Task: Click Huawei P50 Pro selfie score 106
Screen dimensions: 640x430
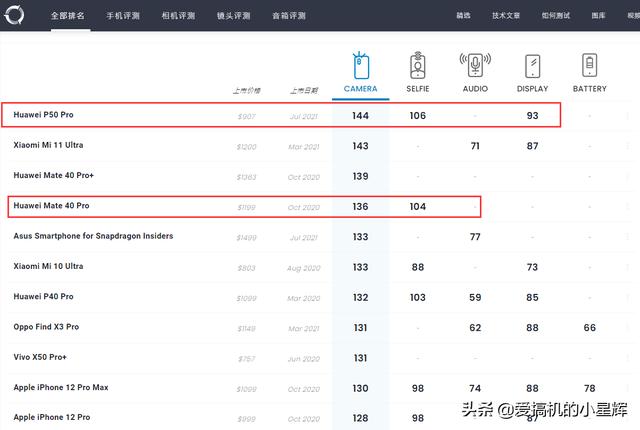Action: pos(418,116)
